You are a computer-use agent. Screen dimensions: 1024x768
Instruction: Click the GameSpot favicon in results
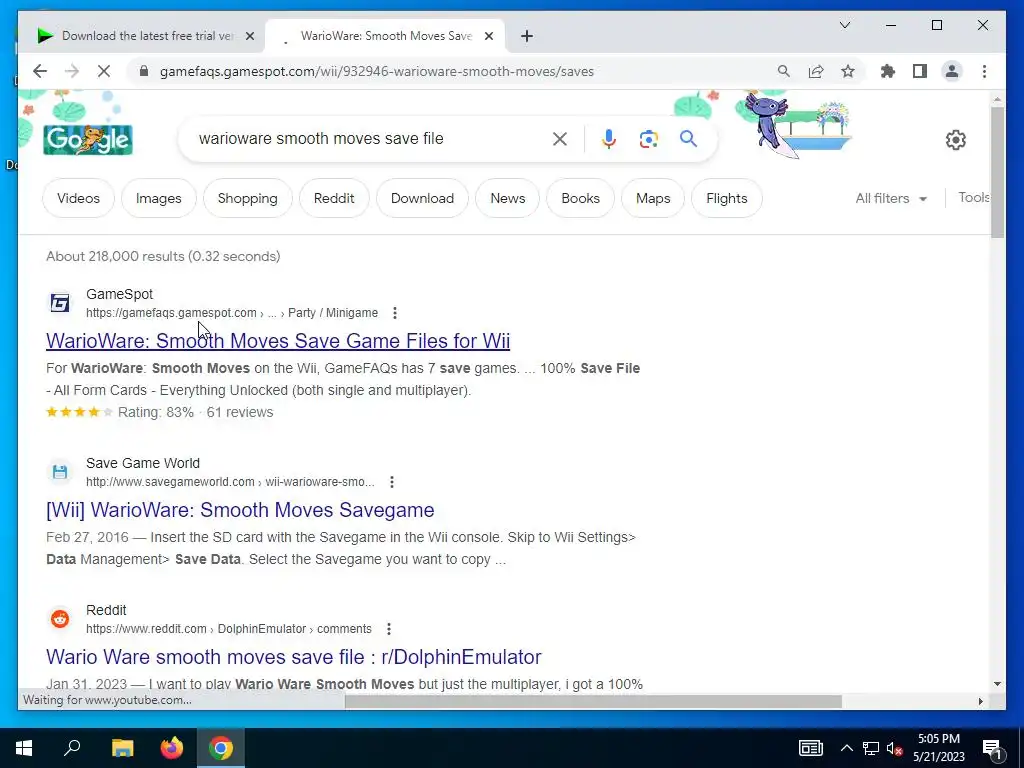(60, 303)
